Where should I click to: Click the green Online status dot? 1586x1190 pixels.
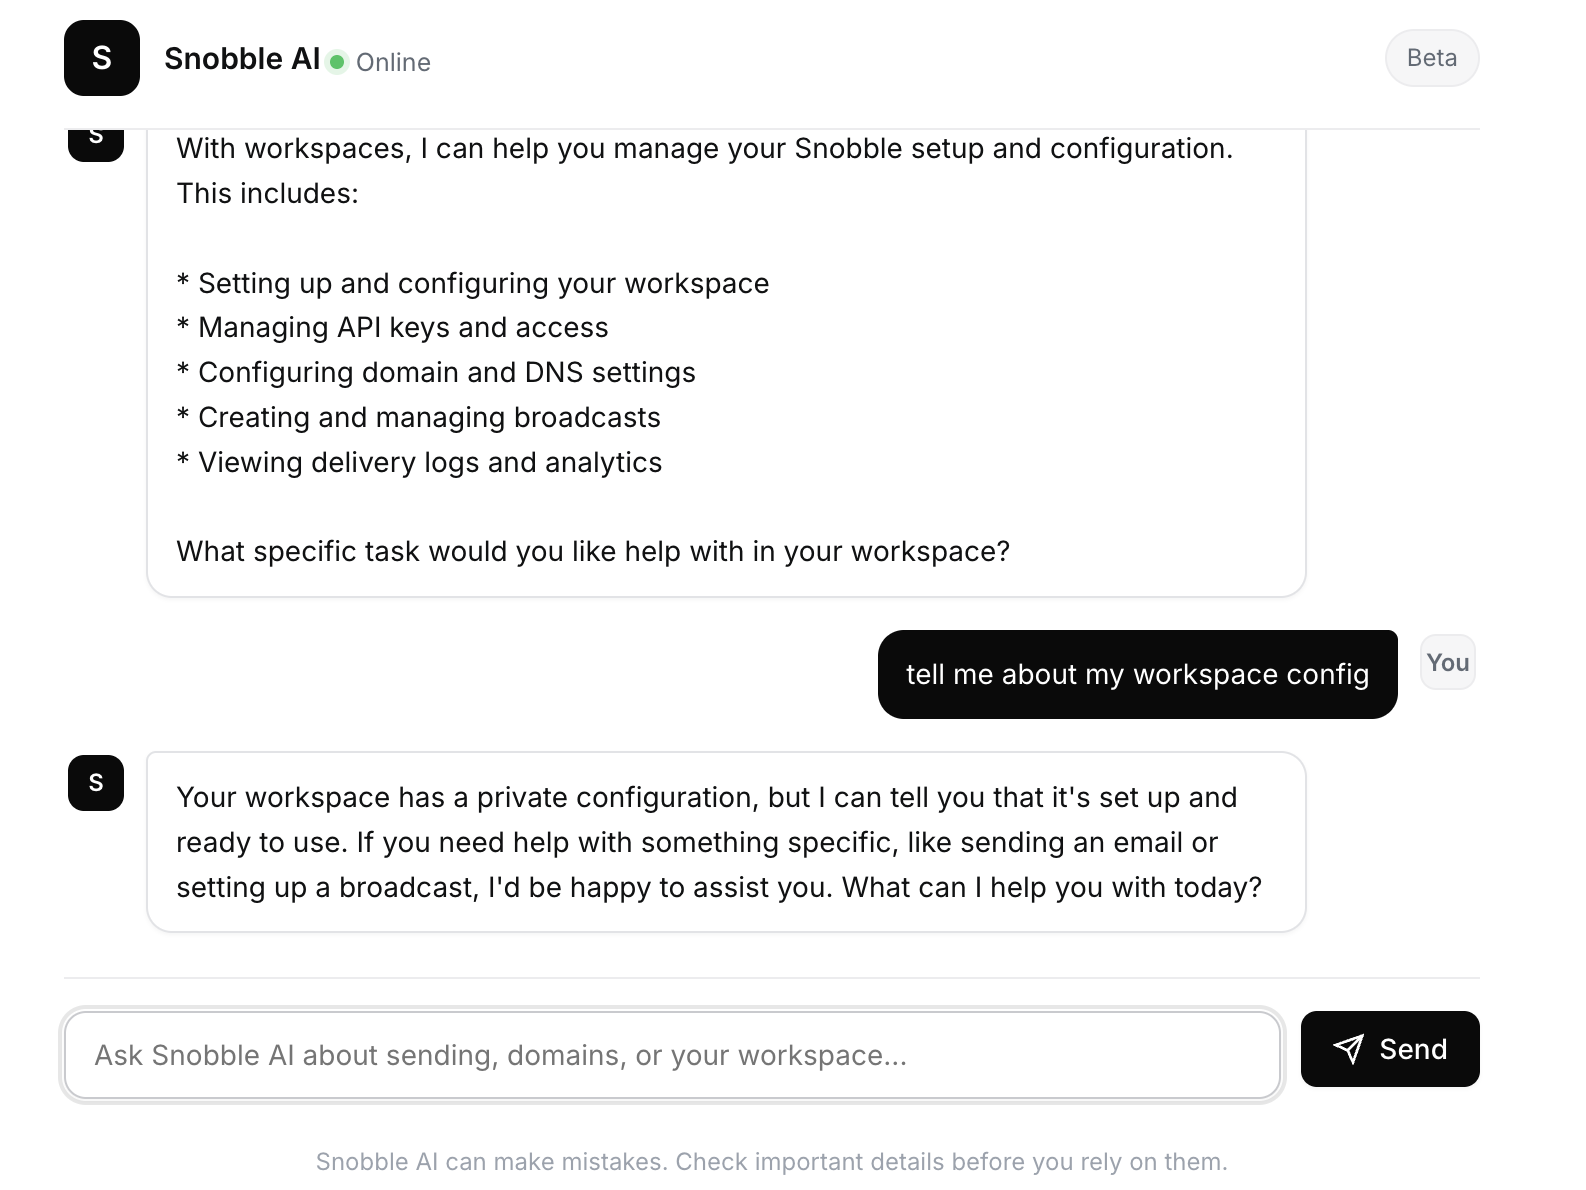[338, 62]
